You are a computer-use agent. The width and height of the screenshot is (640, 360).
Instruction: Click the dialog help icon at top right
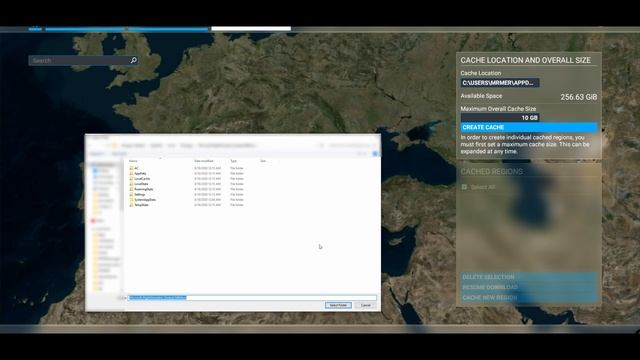tap(375, 153)
